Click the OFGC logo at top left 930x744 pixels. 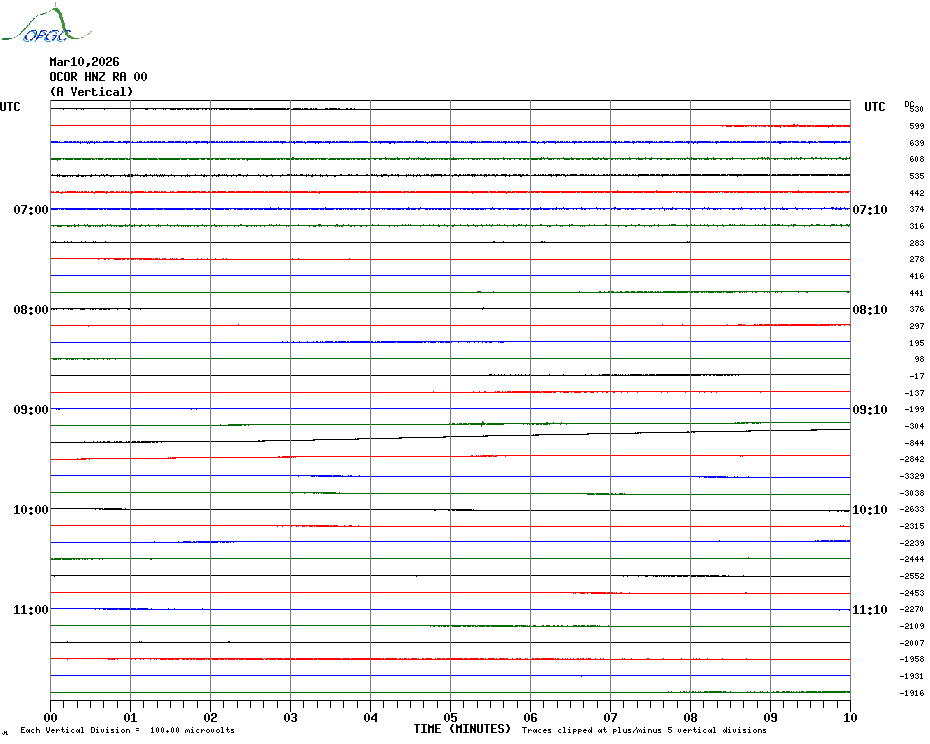[x=36, y=26]
